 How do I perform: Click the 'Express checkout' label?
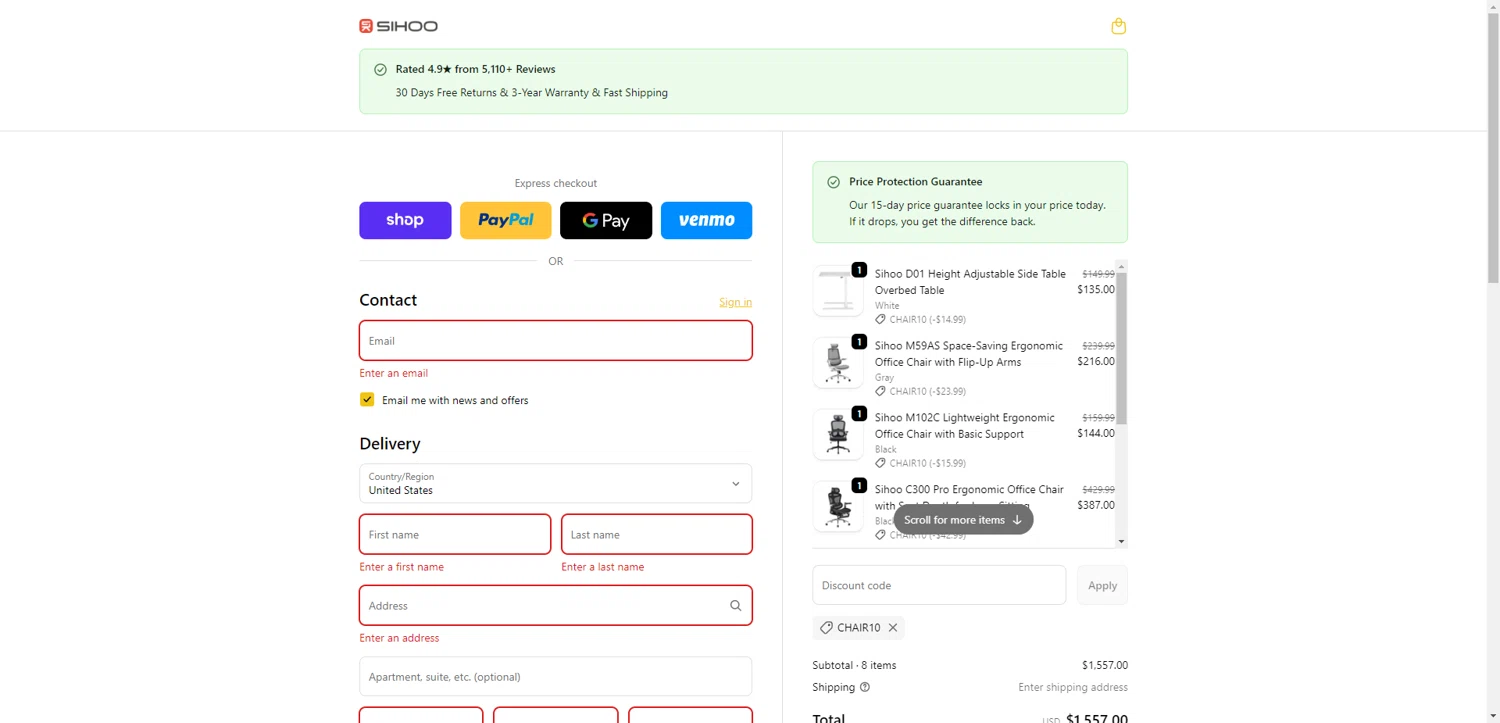click(x=555, y=183)
